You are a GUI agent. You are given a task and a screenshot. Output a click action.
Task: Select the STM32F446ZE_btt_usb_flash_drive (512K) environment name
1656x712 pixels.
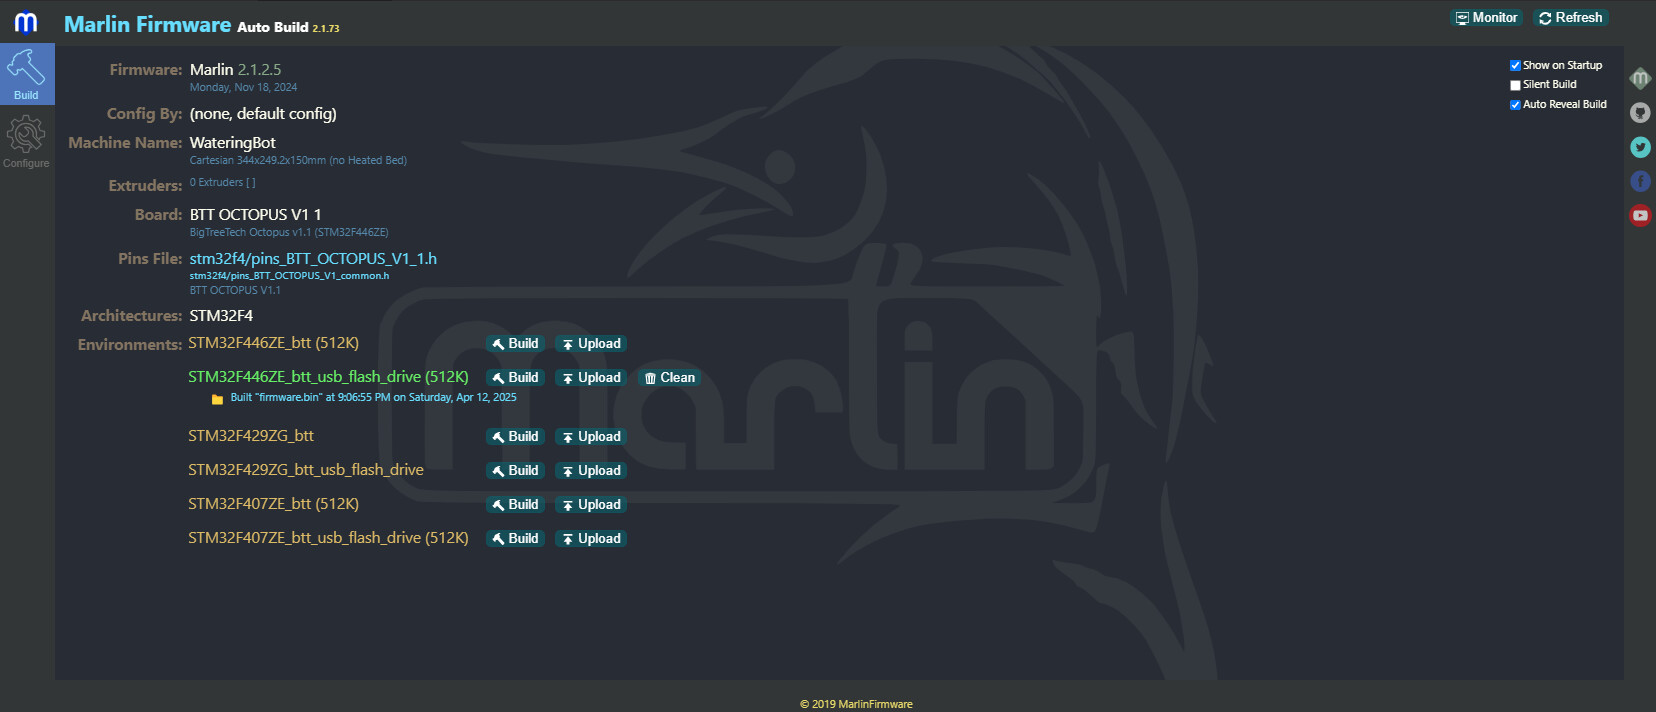(x=328, y=377)
